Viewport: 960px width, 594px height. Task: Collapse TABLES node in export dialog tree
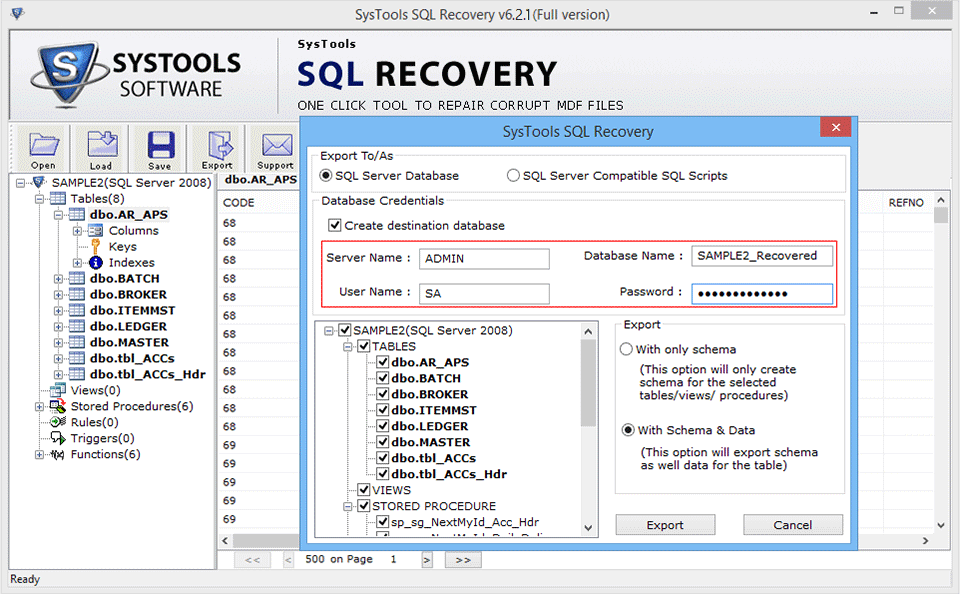[348, 347]
